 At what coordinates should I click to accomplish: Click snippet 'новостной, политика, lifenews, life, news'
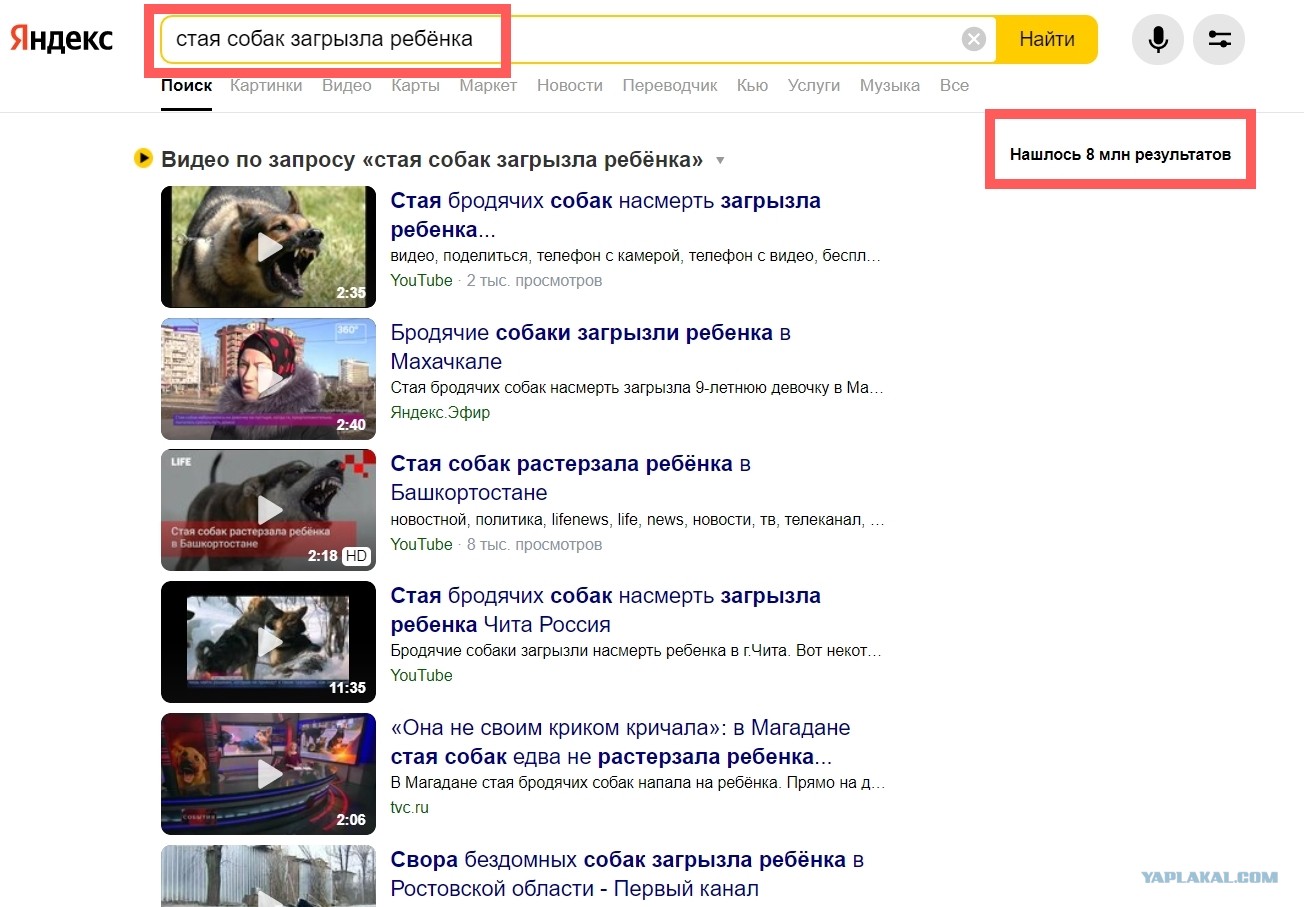click(637, 520)
